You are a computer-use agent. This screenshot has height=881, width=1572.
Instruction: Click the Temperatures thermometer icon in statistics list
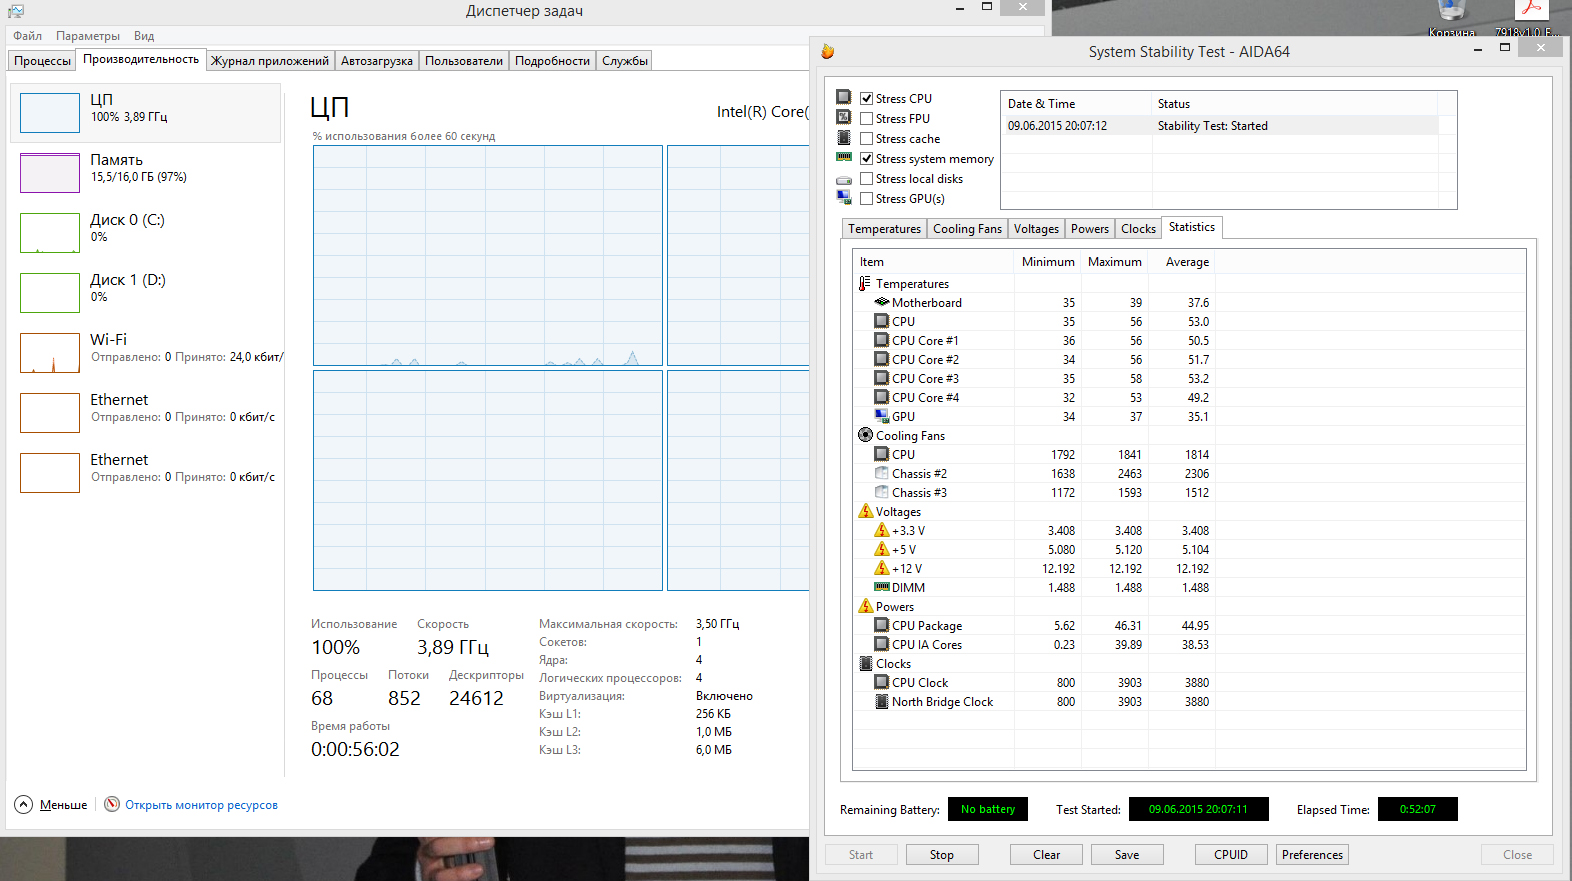pyautogui.click(x=865, y=284)
